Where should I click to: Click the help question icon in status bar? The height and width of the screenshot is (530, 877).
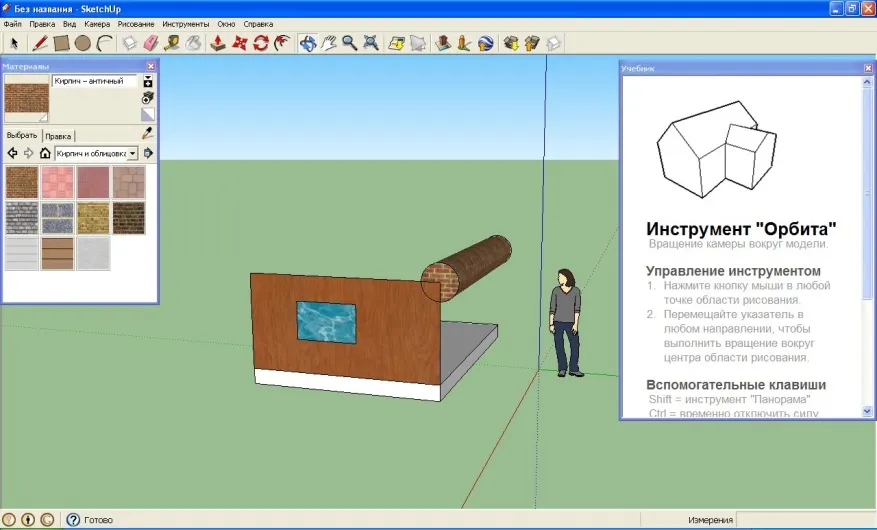(x=73, y=520)
